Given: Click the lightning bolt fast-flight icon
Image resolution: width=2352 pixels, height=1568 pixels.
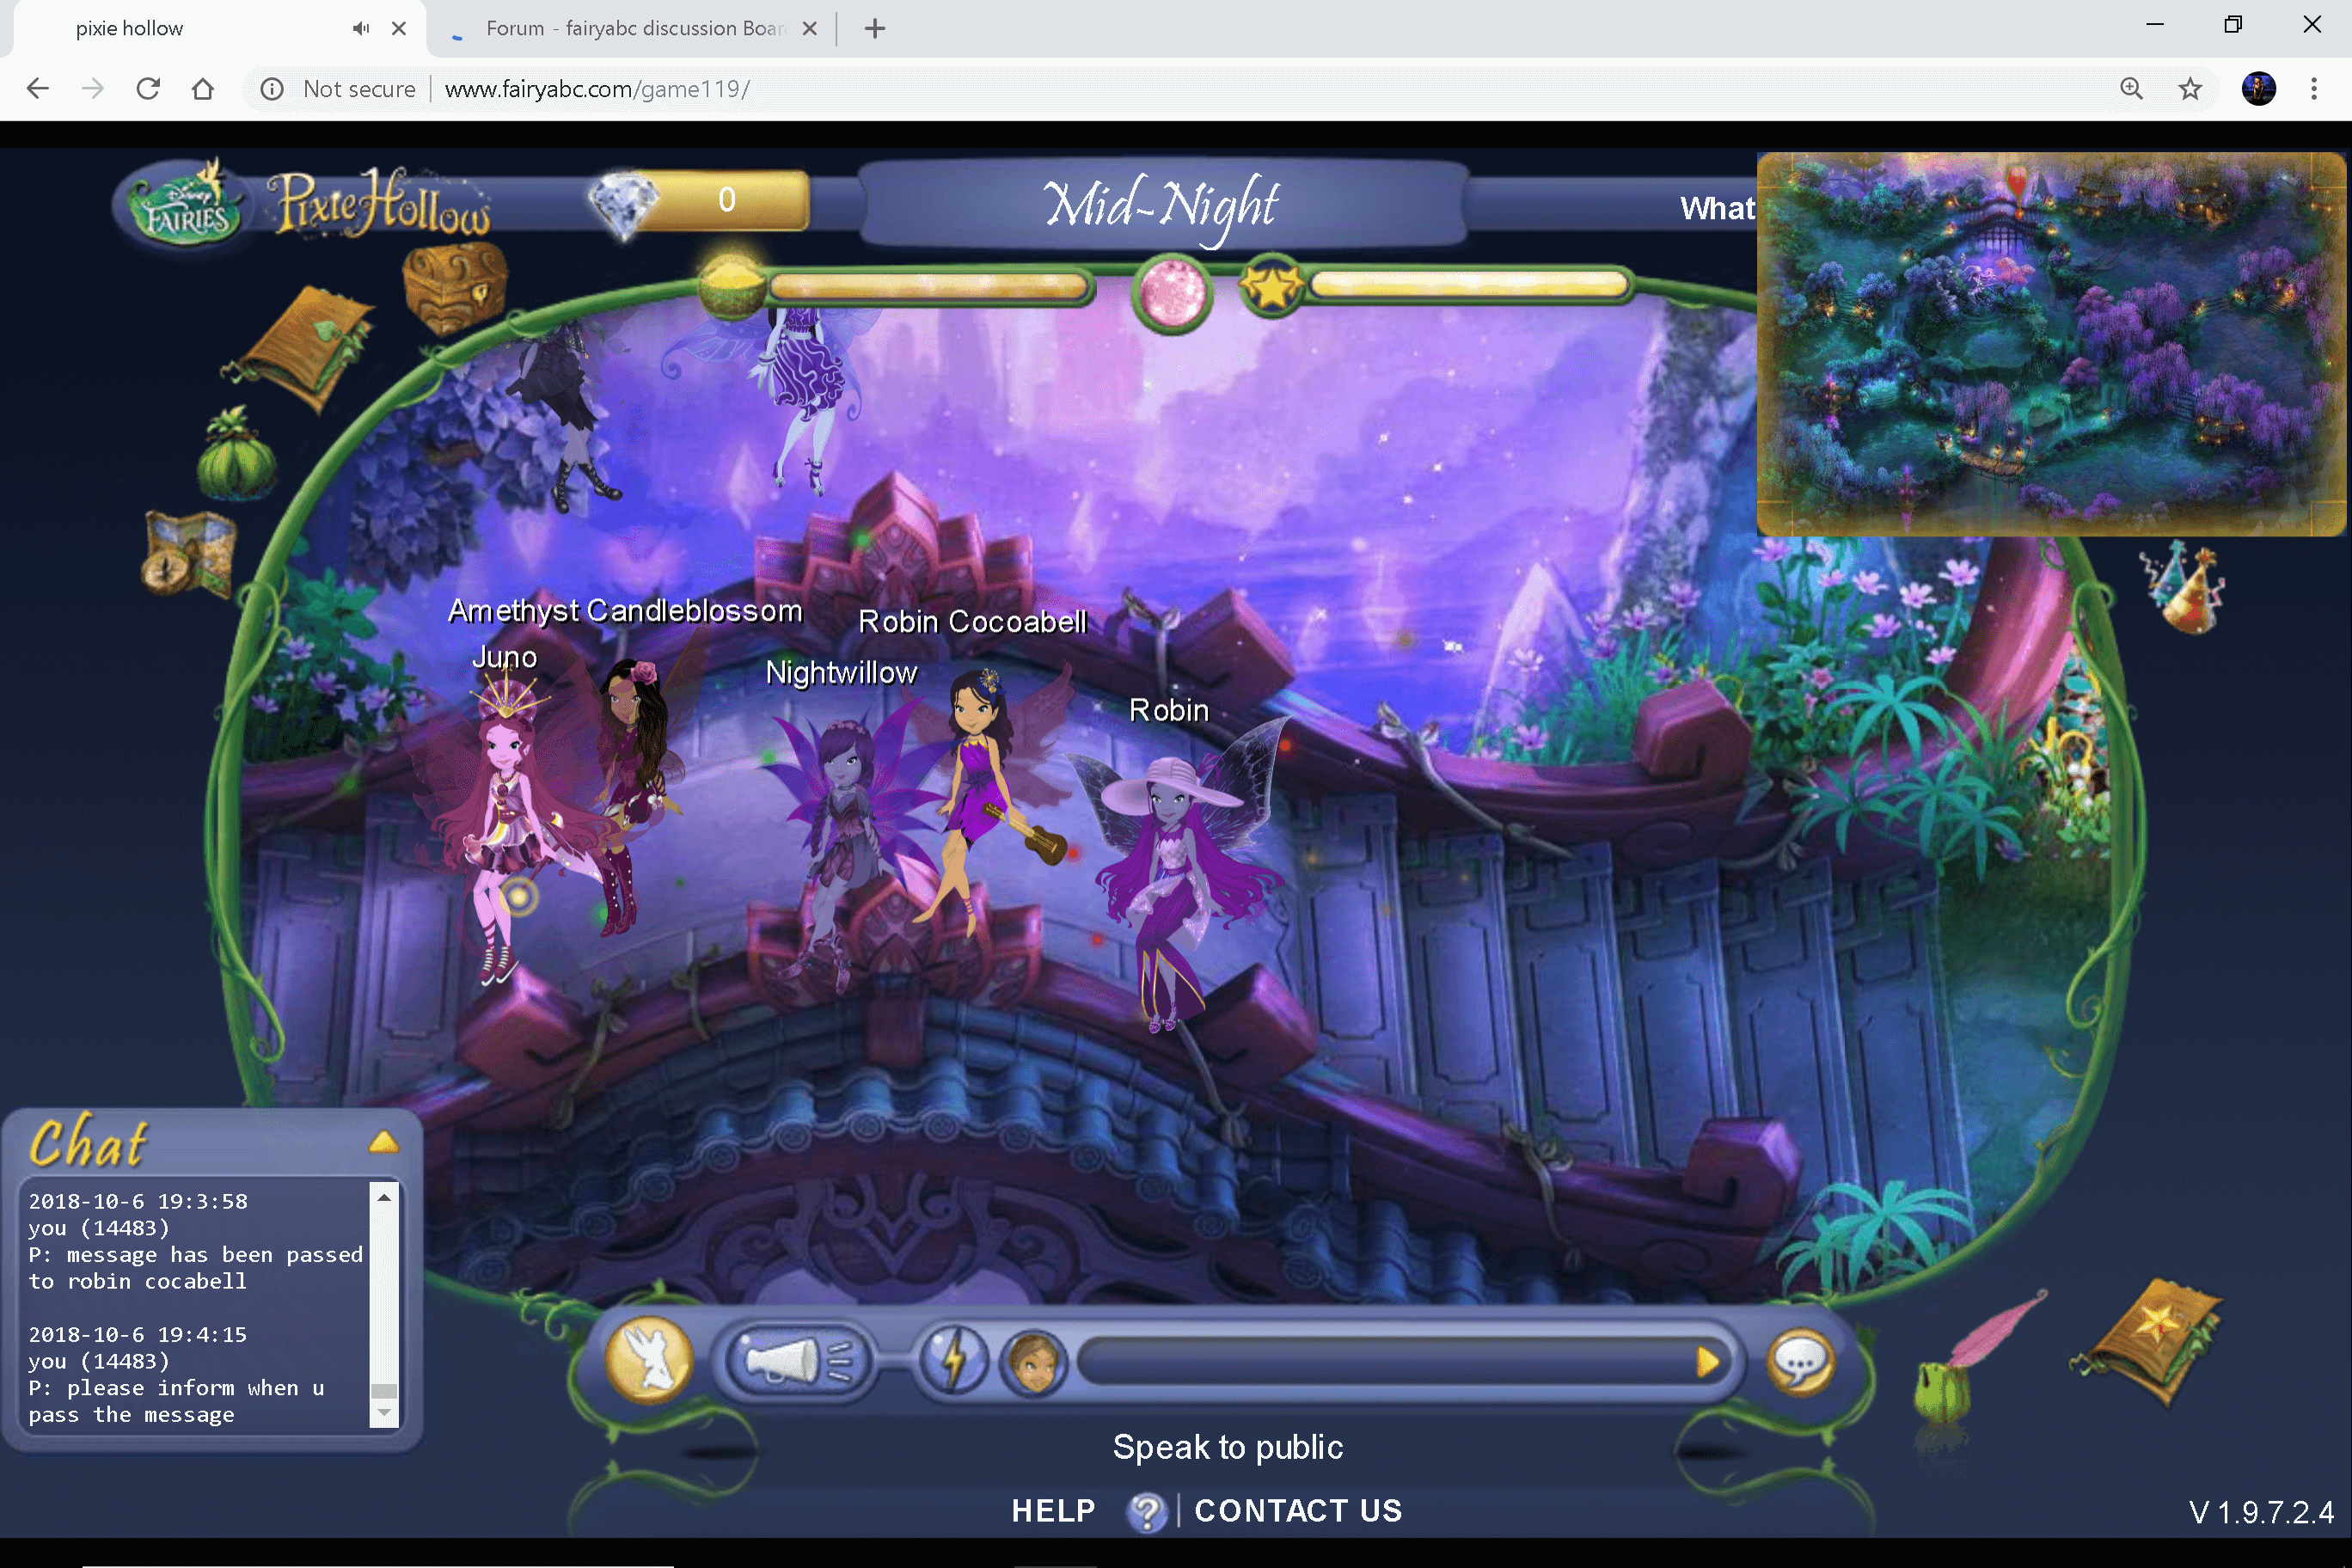Looking at the screenshot, I should click(x=954, y=1360).
